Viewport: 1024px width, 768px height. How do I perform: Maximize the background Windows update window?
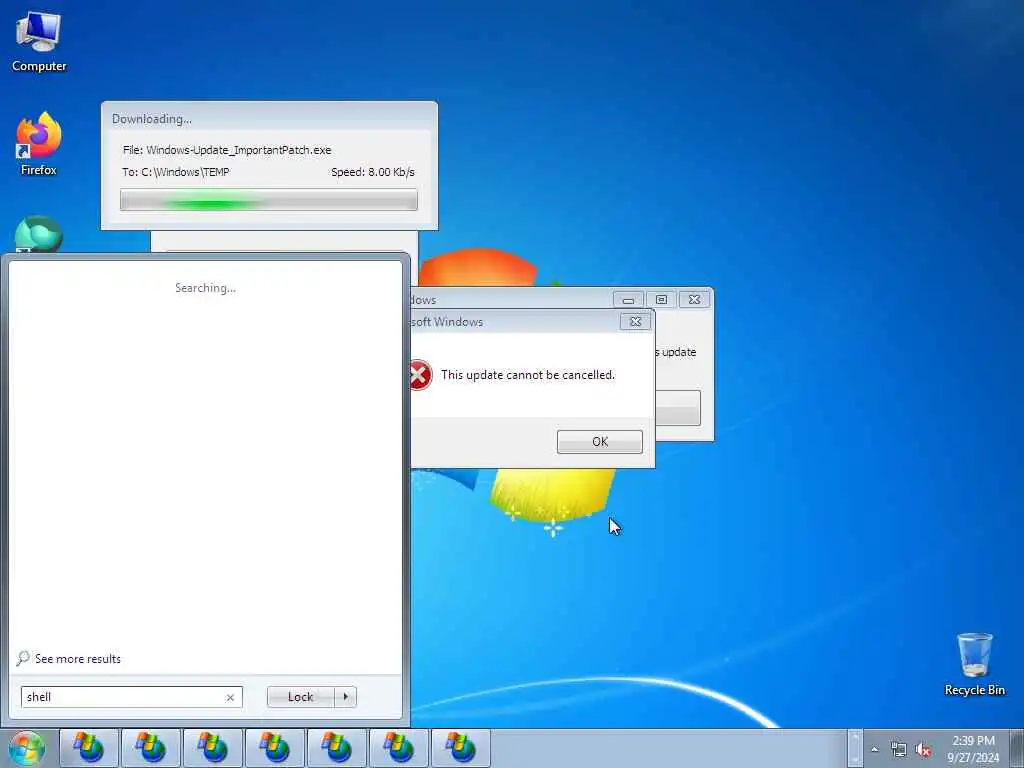click(x=661, y=300)
